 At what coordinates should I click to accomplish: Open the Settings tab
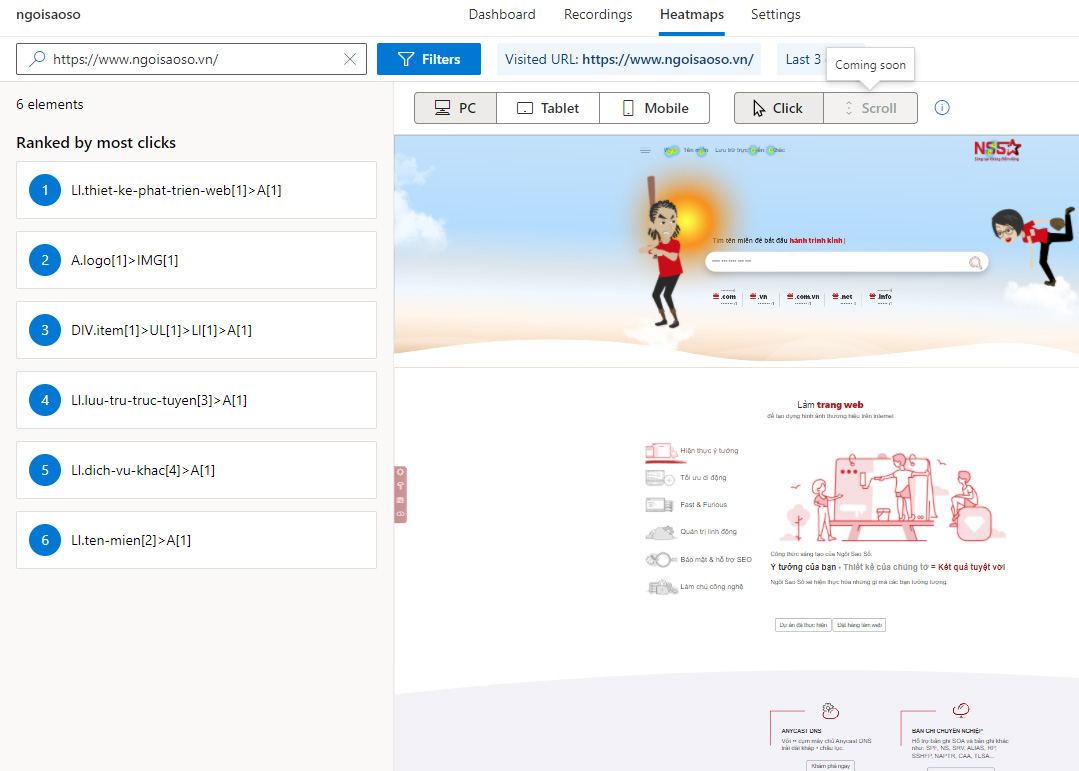[775, 15]
